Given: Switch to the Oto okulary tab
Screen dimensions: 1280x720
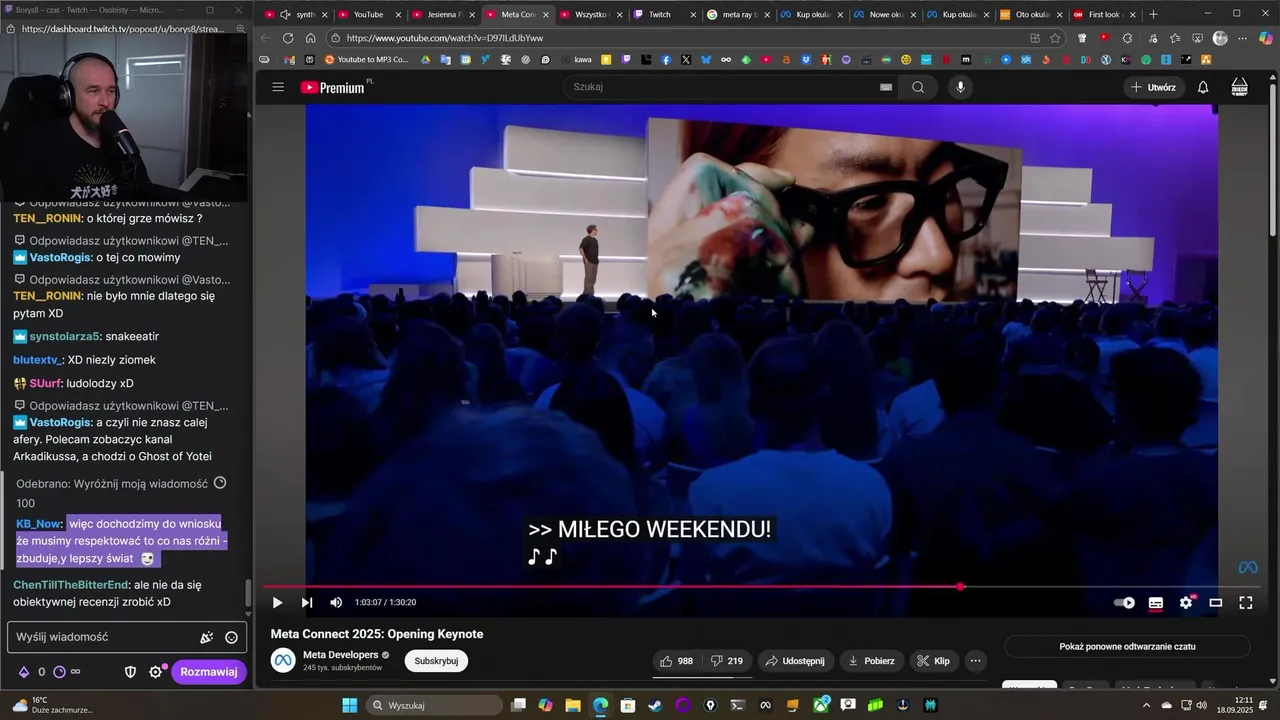Looking at the screenshot, I should [1032, 14].
